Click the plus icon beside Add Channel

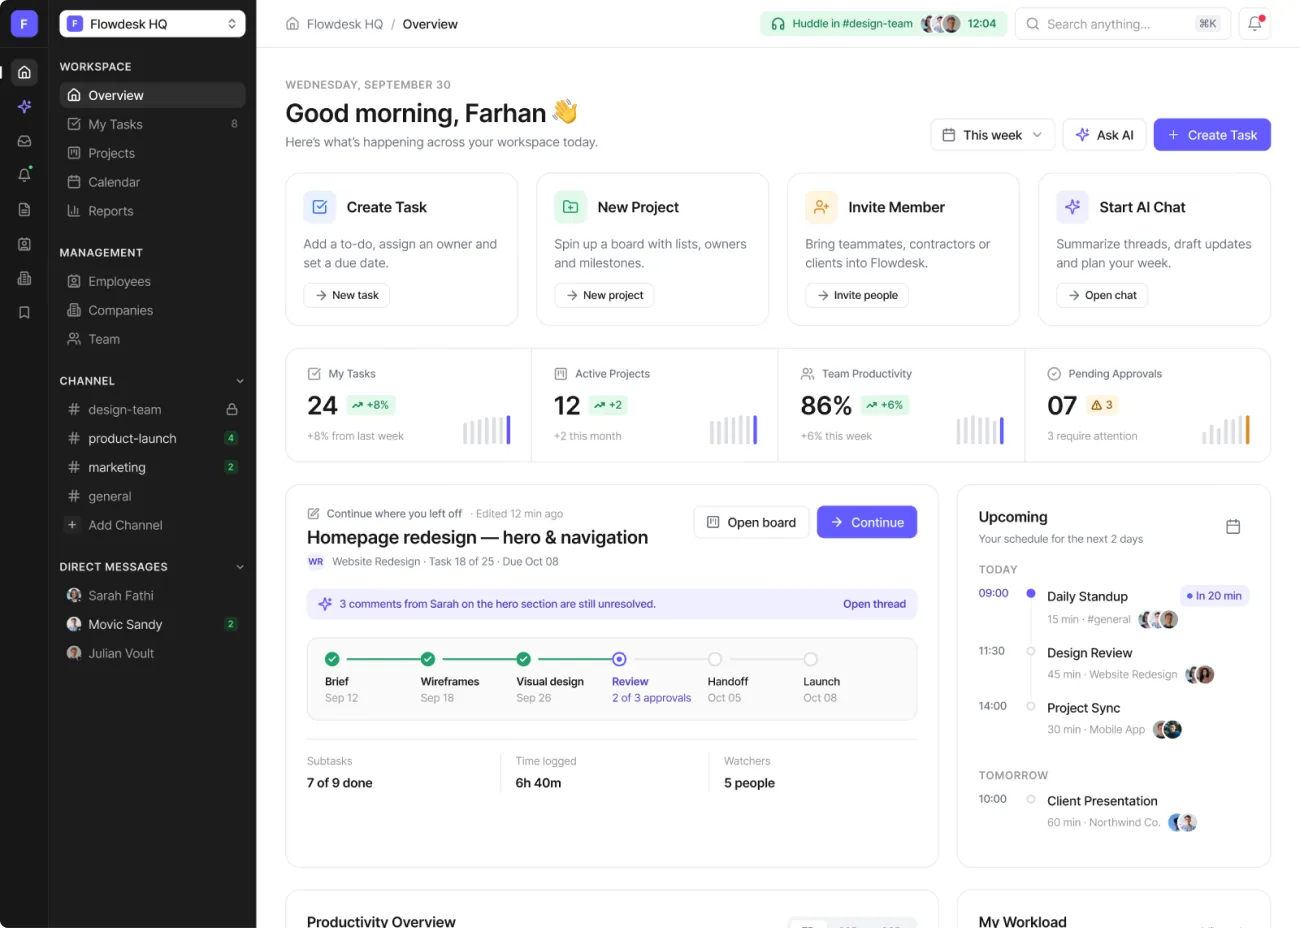pos(71,525)
